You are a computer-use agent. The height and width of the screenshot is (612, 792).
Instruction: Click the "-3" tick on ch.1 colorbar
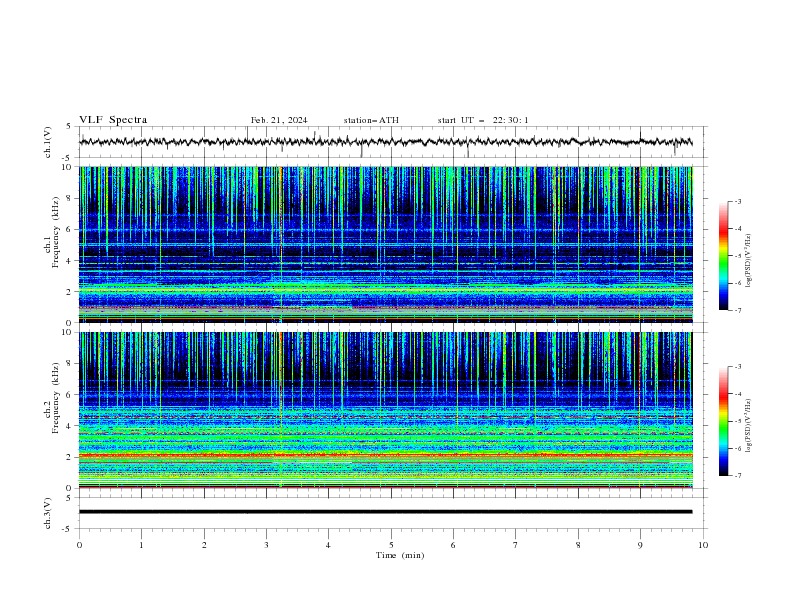738,201
